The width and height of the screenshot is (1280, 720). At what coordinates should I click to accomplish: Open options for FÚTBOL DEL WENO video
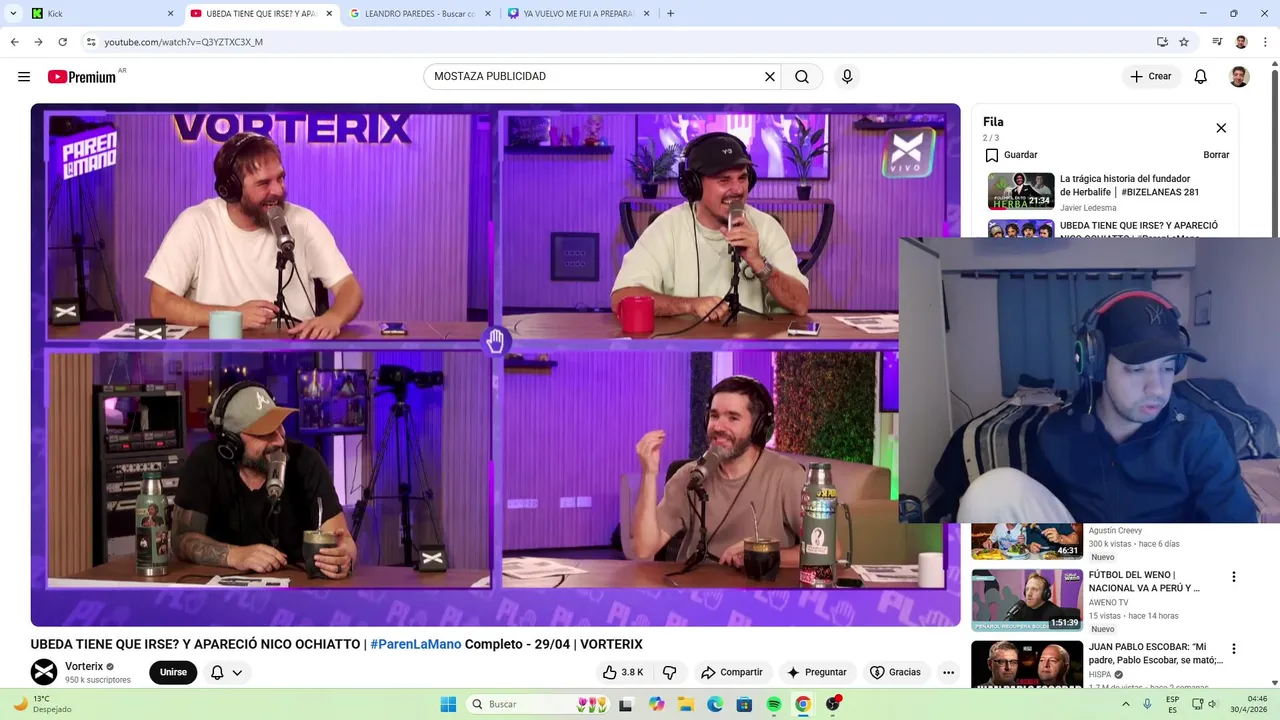[1233, 577]
